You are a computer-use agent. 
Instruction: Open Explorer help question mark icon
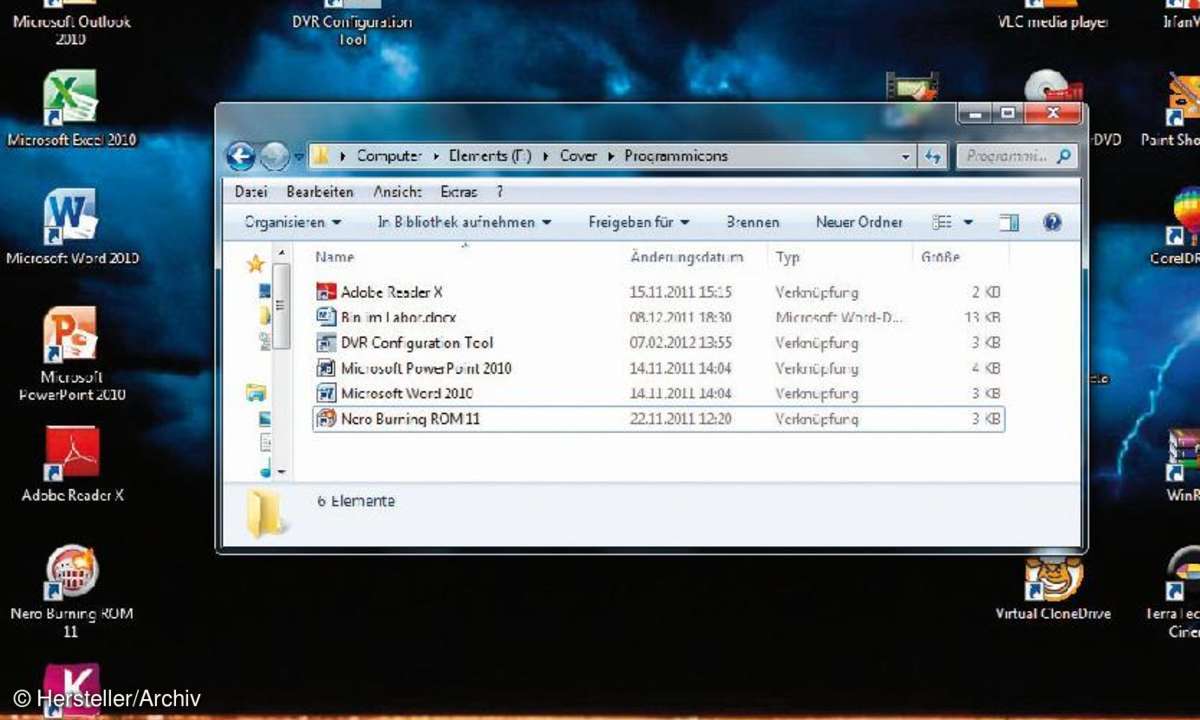1052,222
